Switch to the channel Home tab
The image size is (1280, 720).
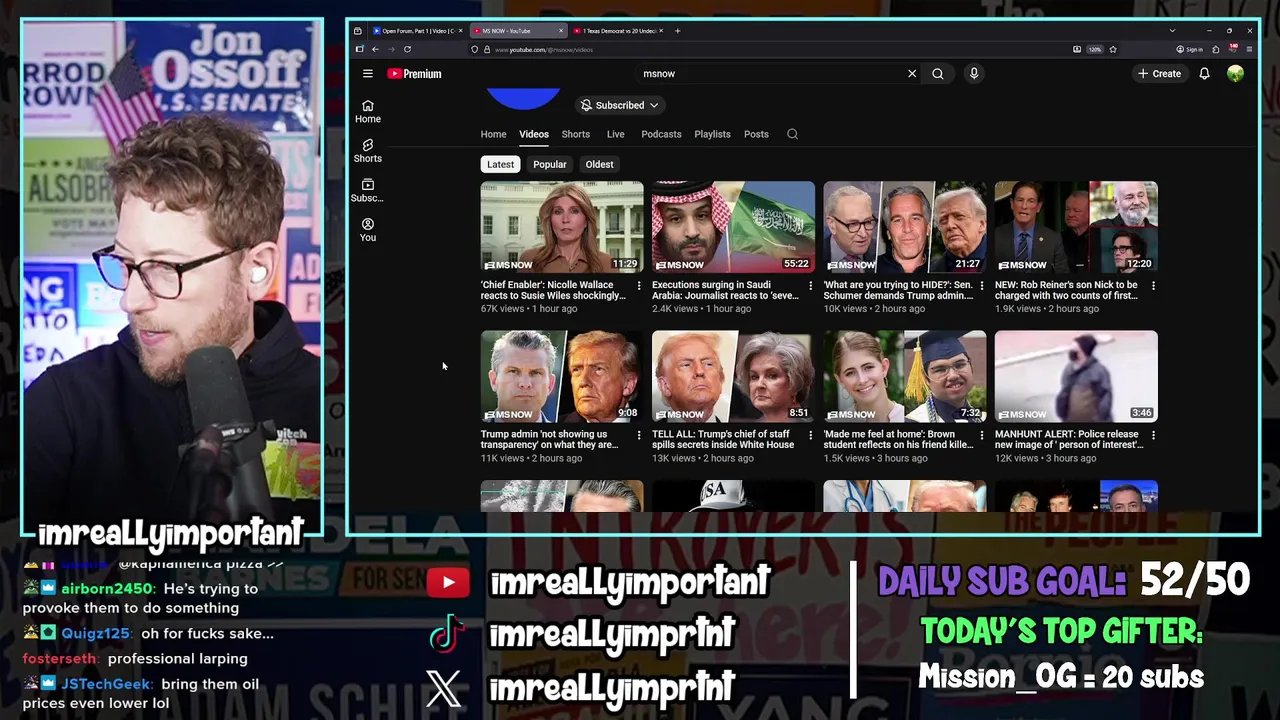click(x=493, y=134)
